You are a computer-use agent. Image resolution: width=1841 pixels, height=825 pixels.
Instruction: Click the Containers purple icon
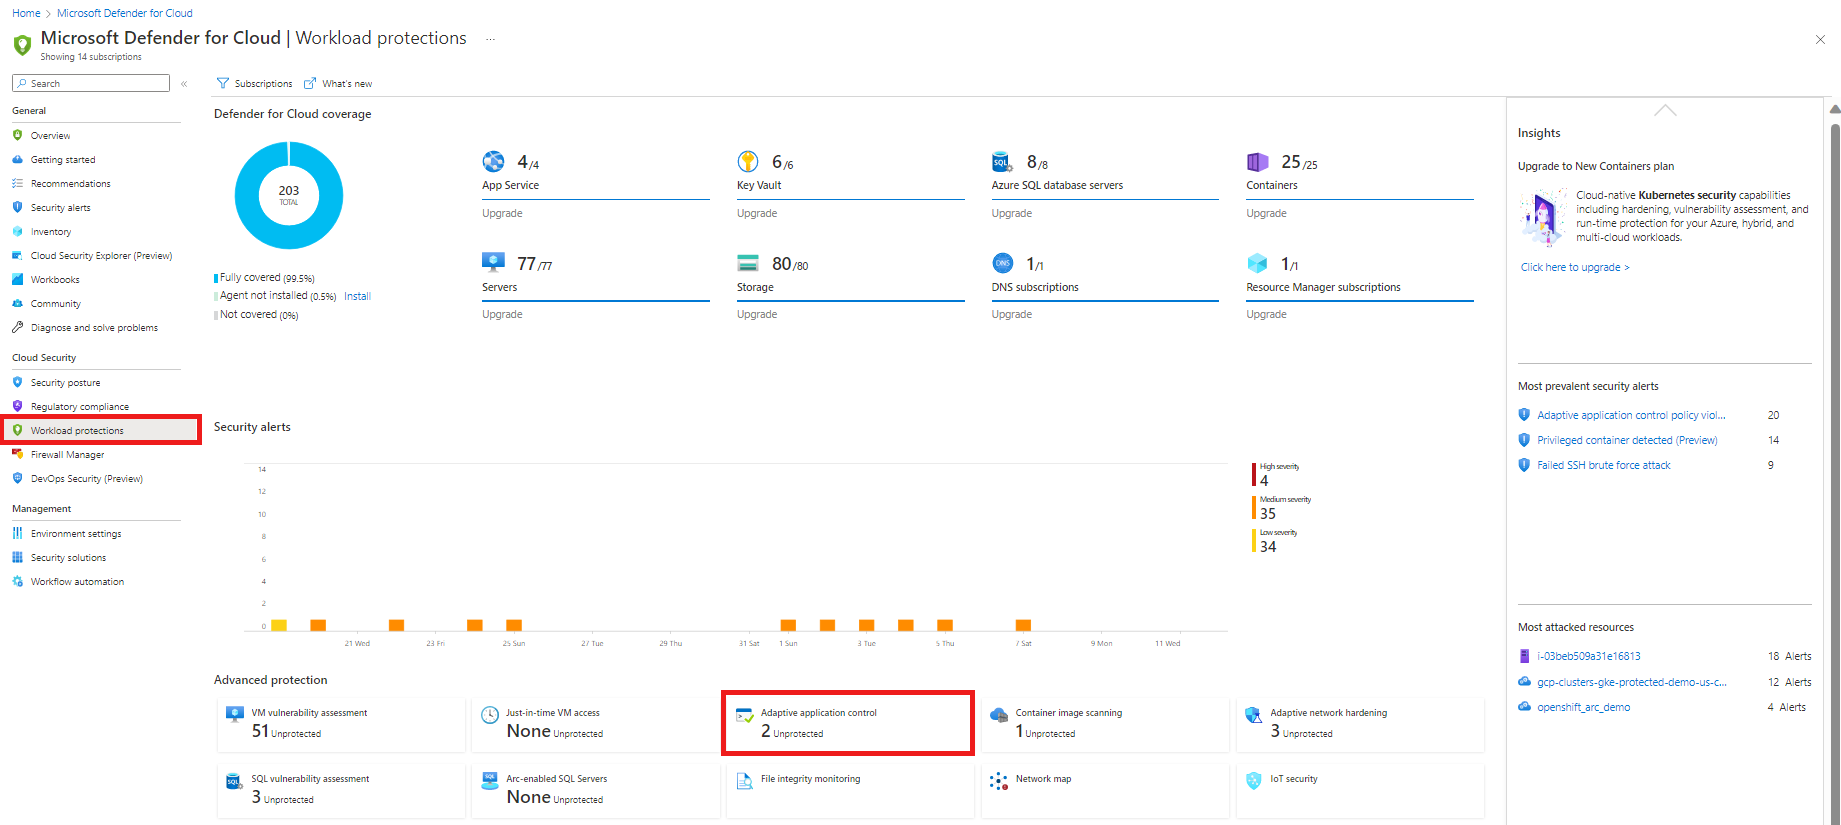[1257, 162]
